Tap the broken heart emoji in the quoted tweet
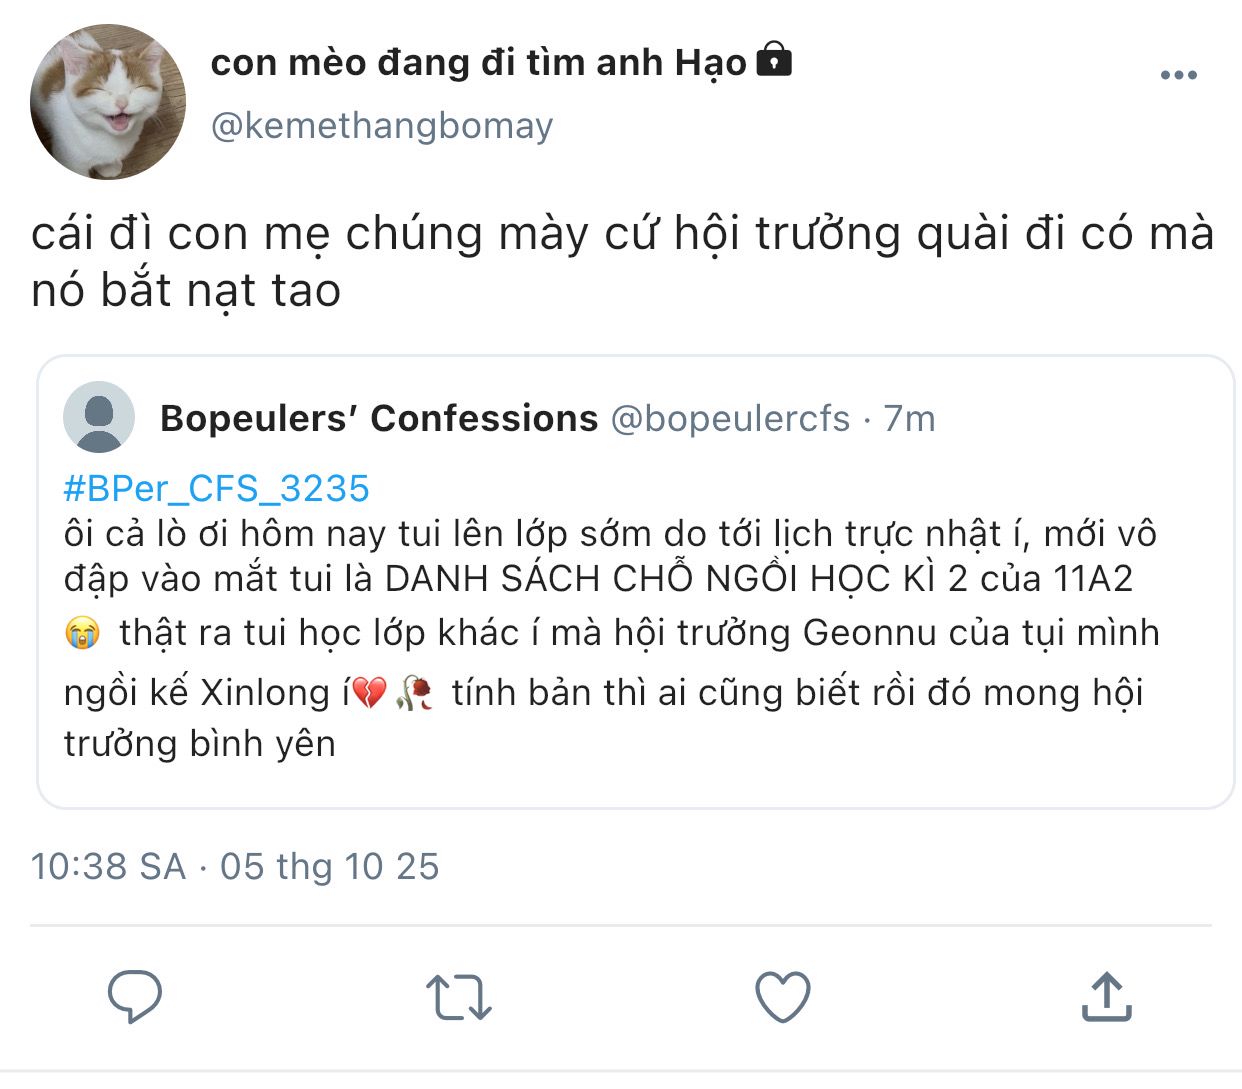The width and height of the screenshot is (1242, 1089). tap(370, 693)
